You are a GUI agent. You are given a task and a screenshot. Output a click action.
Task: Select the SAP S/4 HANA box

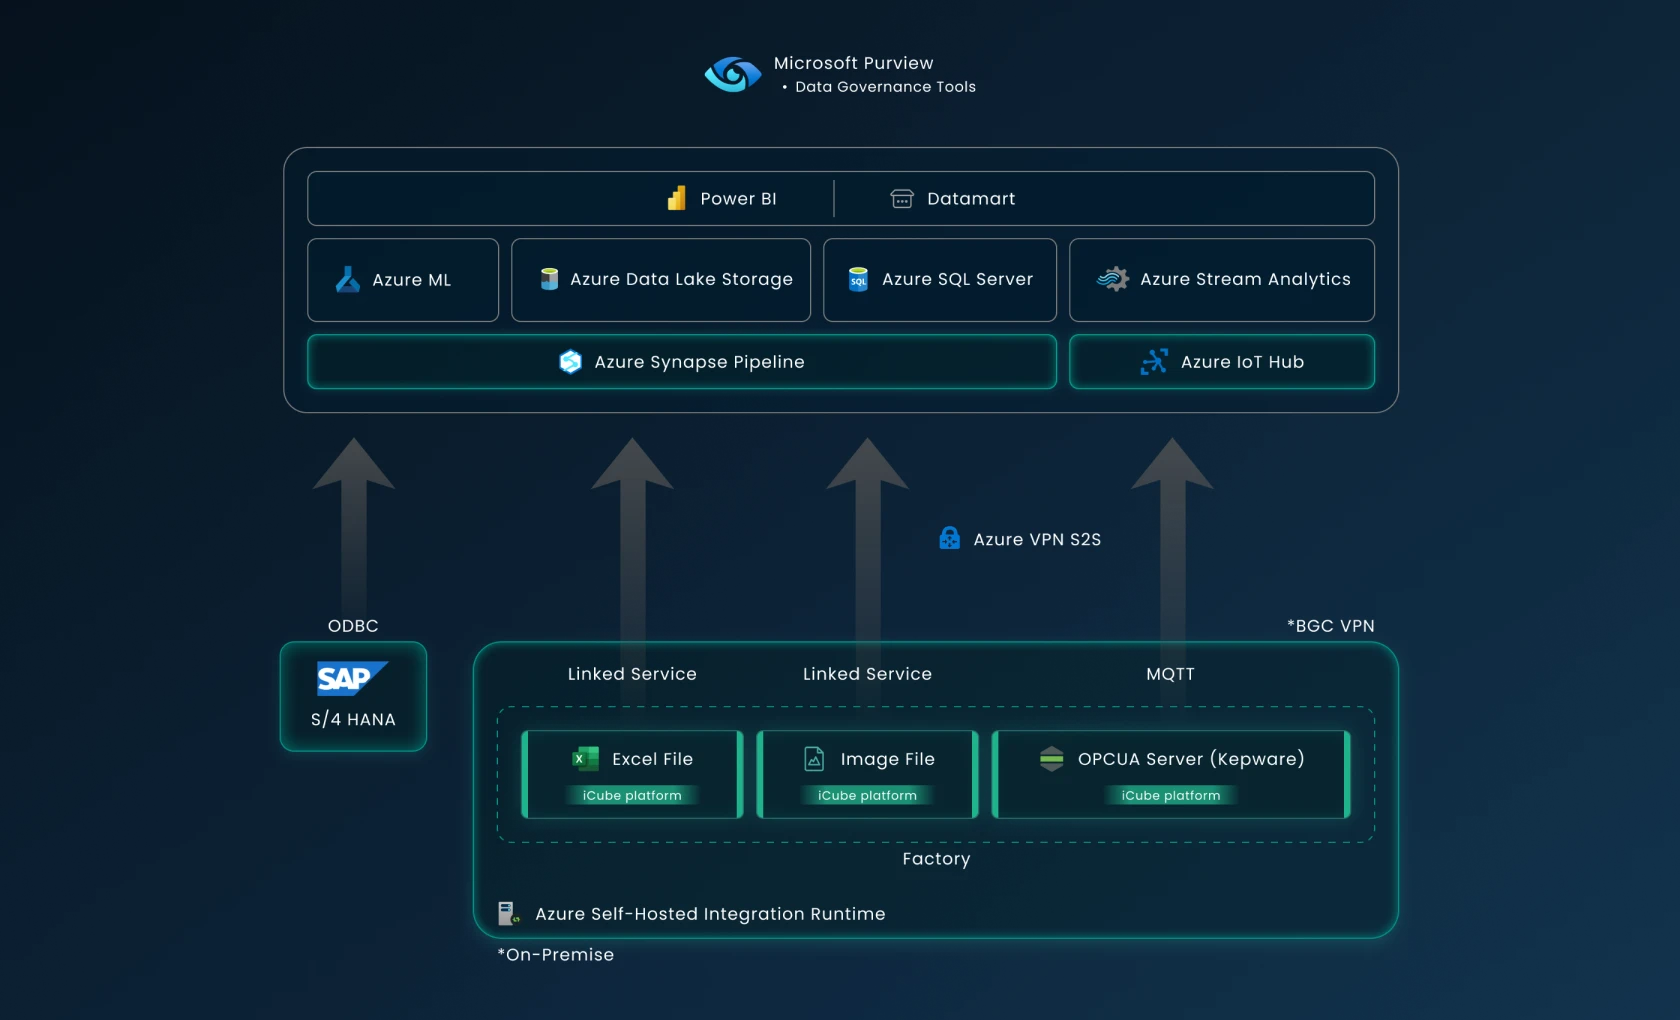click(353, 696)
